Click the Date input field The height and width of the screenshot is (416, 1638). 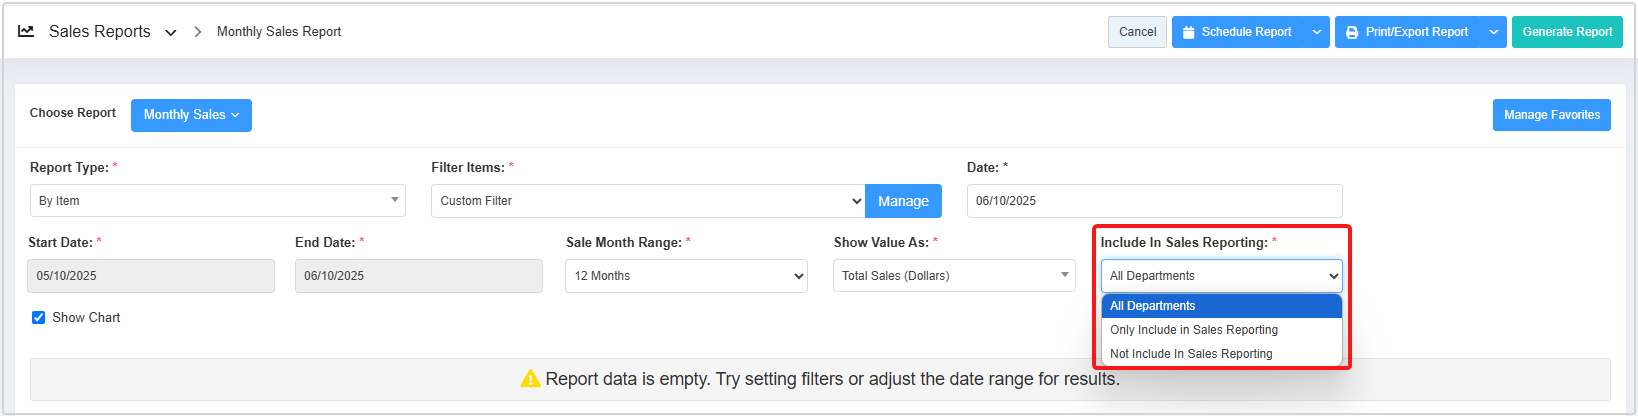click(x=1153, y=201)
